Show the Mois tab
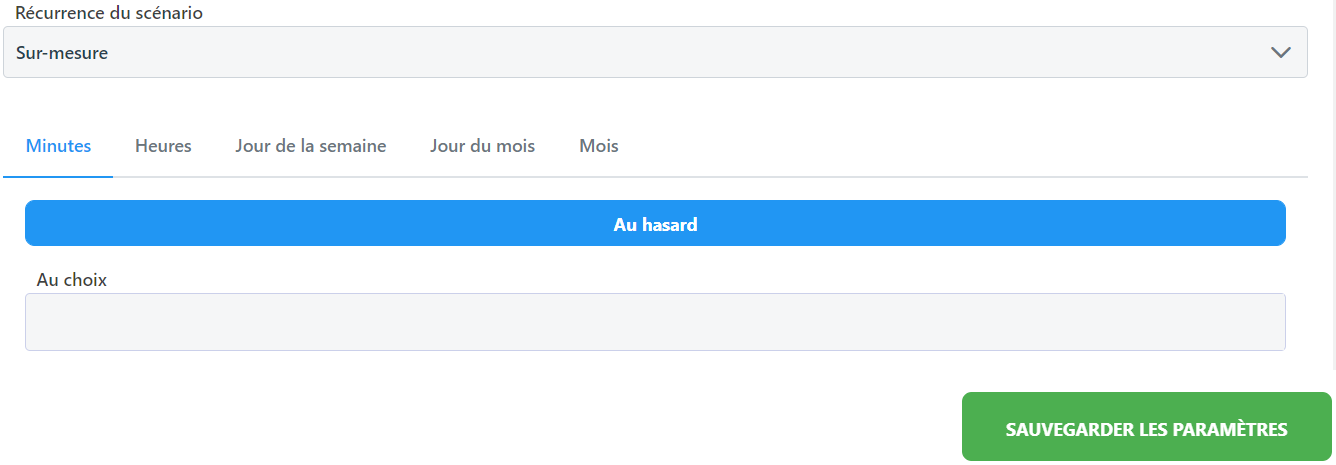 598,146
